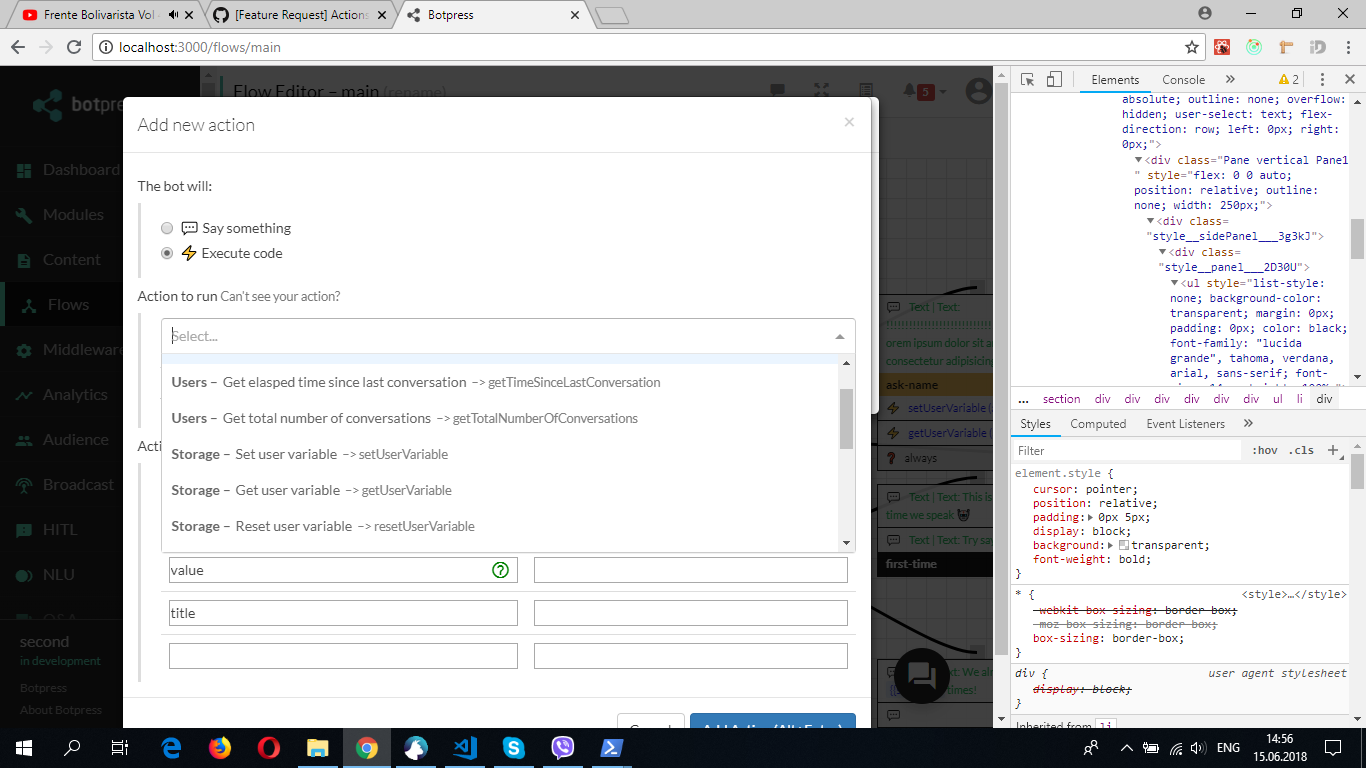
Task: Select the NLU sidebar icon
Action: pyautogui.click(x=24, y=574)
